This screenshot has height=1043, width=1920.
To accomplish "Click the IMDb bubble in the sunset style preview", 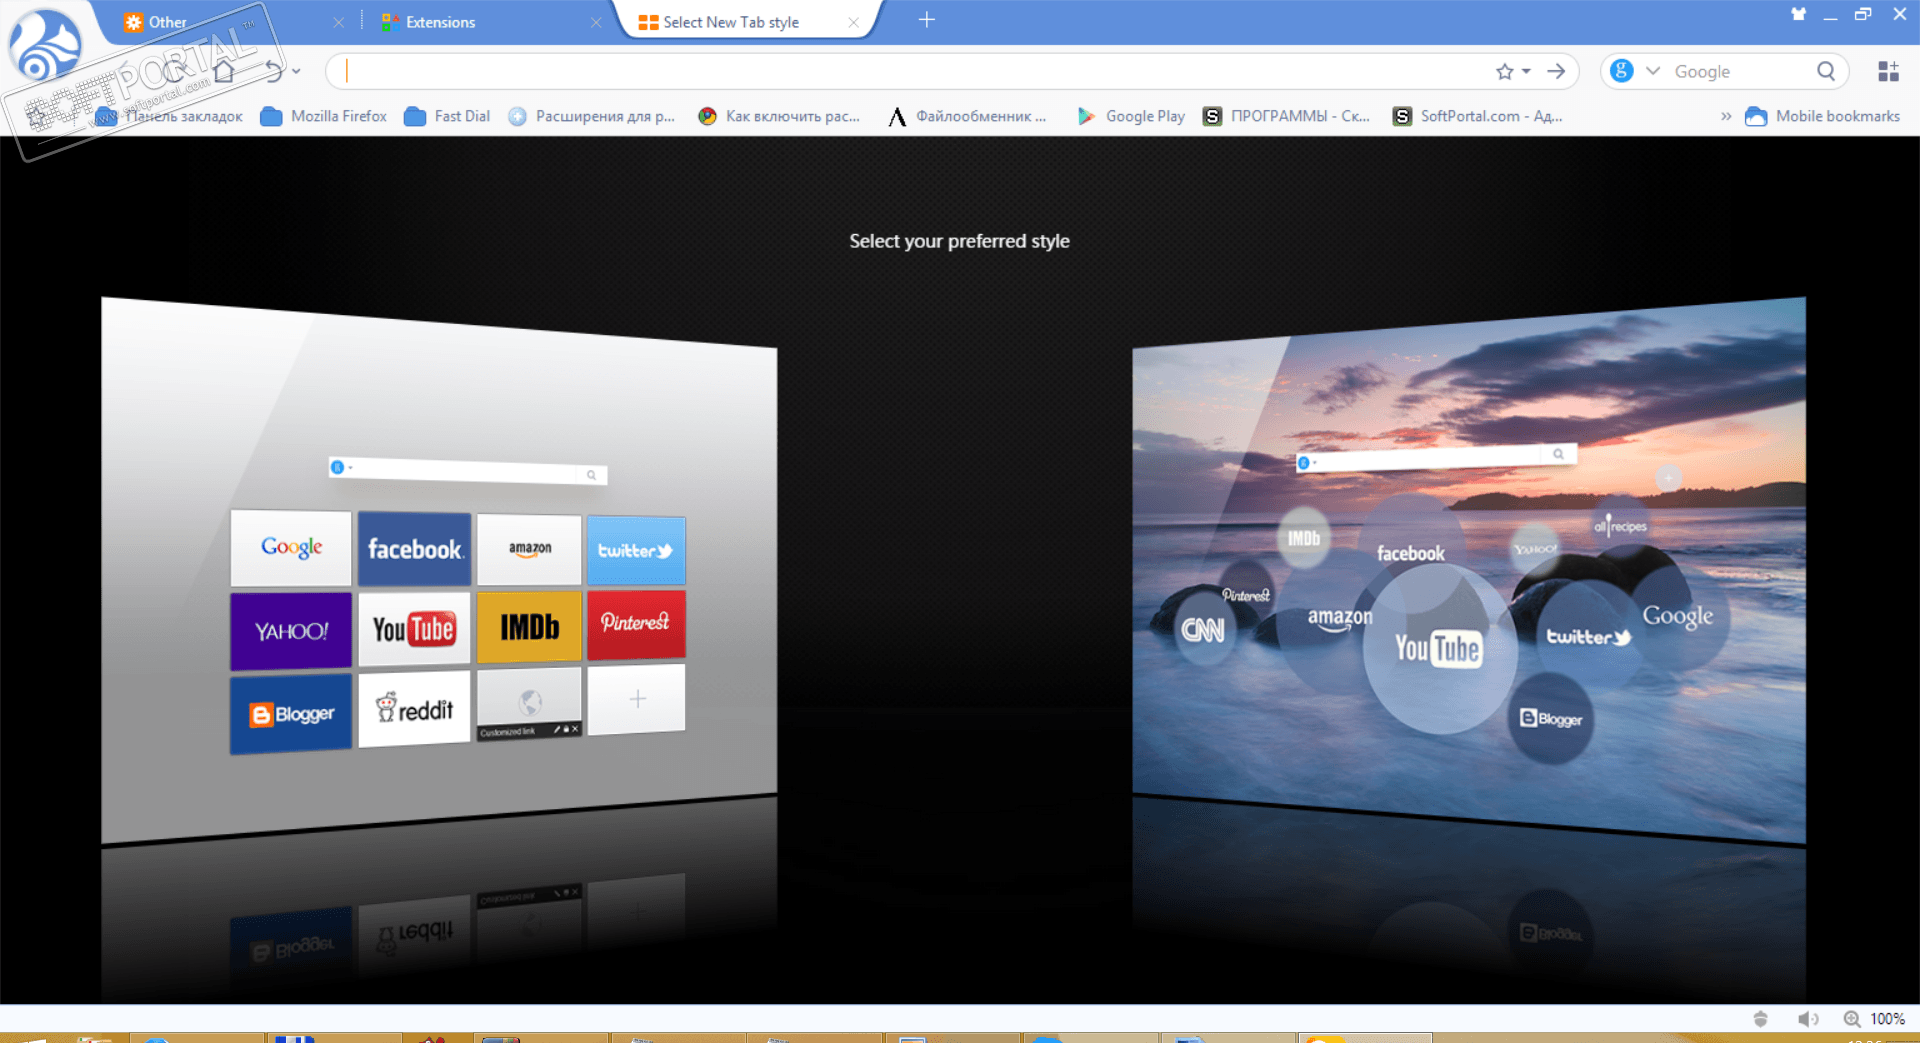I will (x=1304, y=538).
